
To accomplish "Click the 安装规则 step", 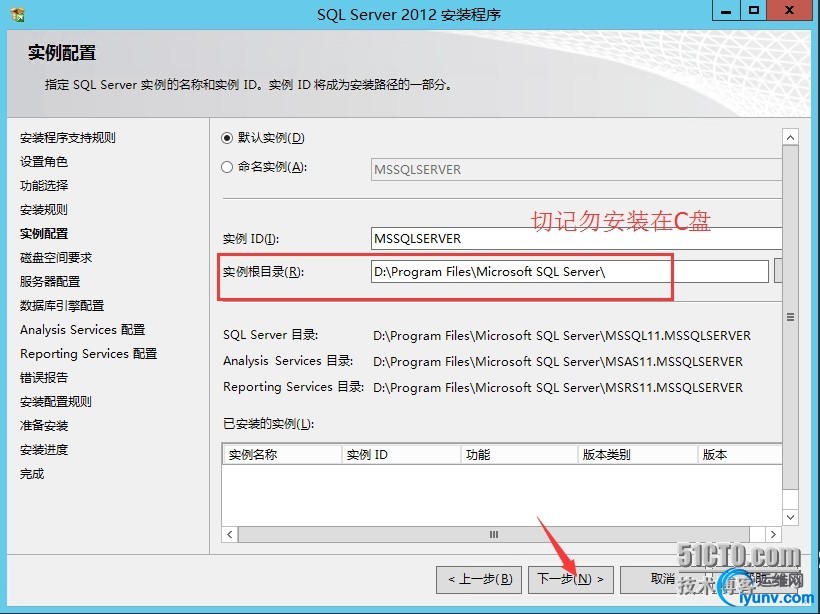I will point(44,210).
